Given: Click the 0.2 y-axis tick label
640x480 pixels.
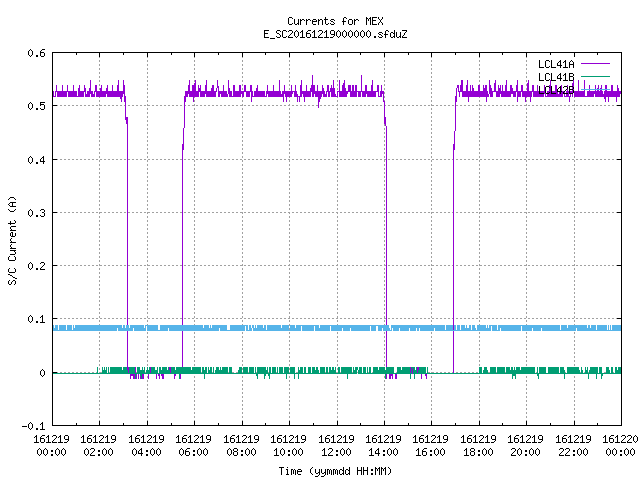Looking at the screenshot, I should click(x=36, y=266).
